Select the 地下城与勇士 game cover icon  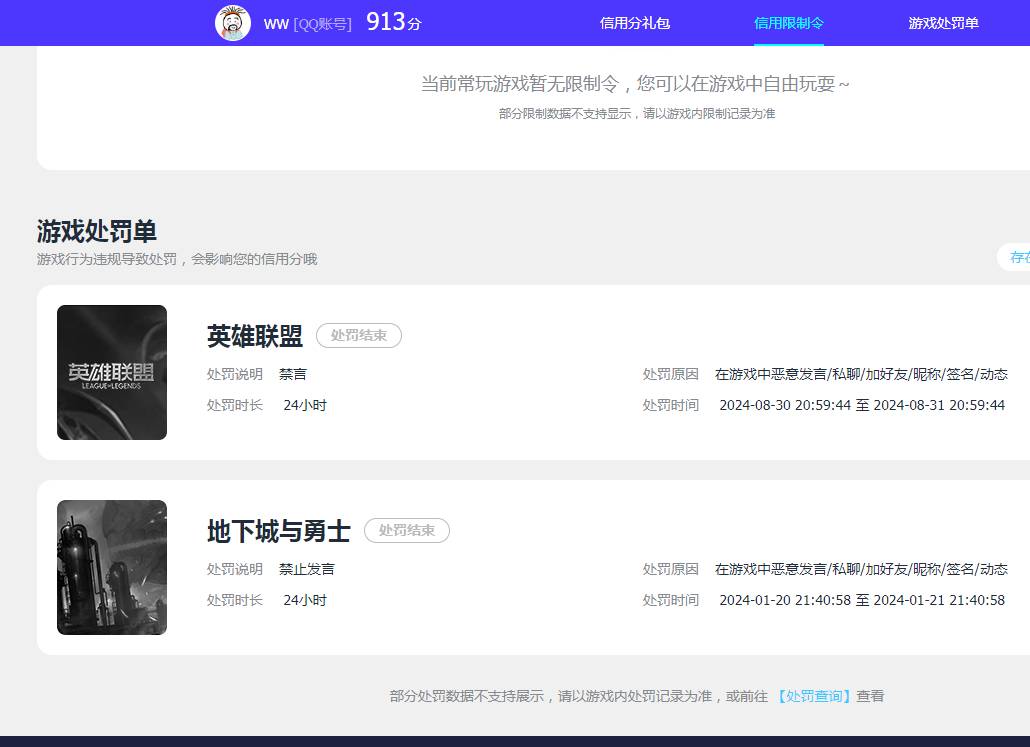pyautogui.click(x=111, y=567)
